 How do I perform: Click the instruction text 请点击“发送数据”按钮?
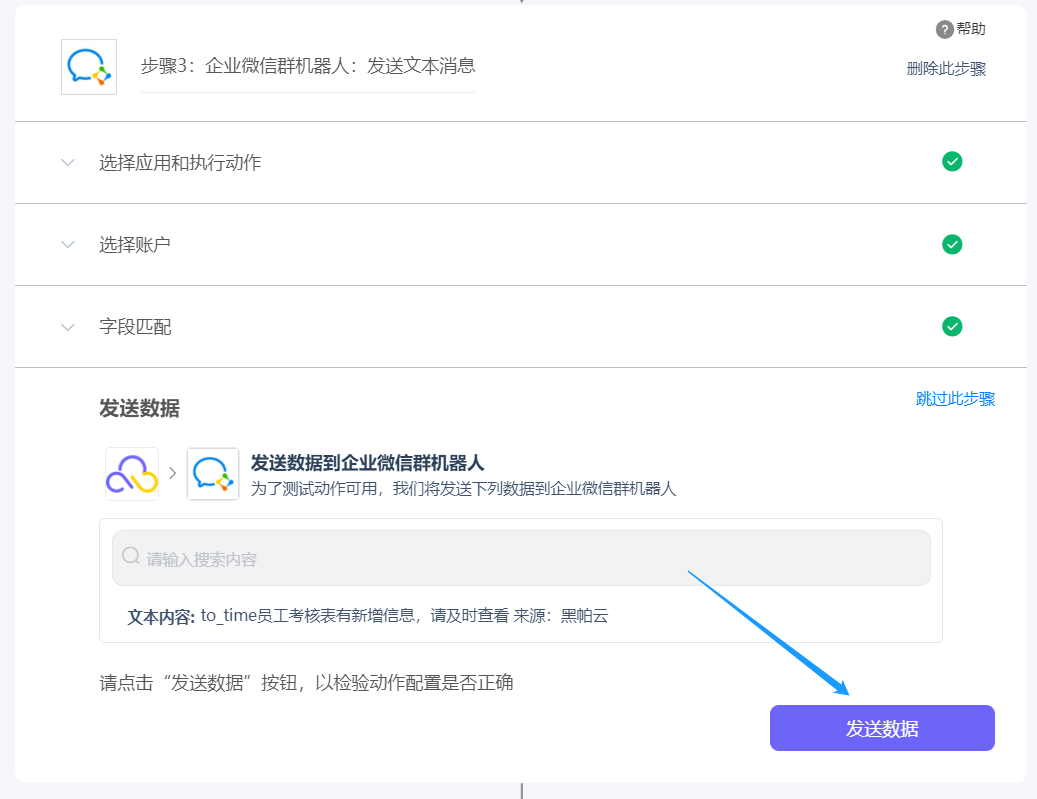point(306,683)
